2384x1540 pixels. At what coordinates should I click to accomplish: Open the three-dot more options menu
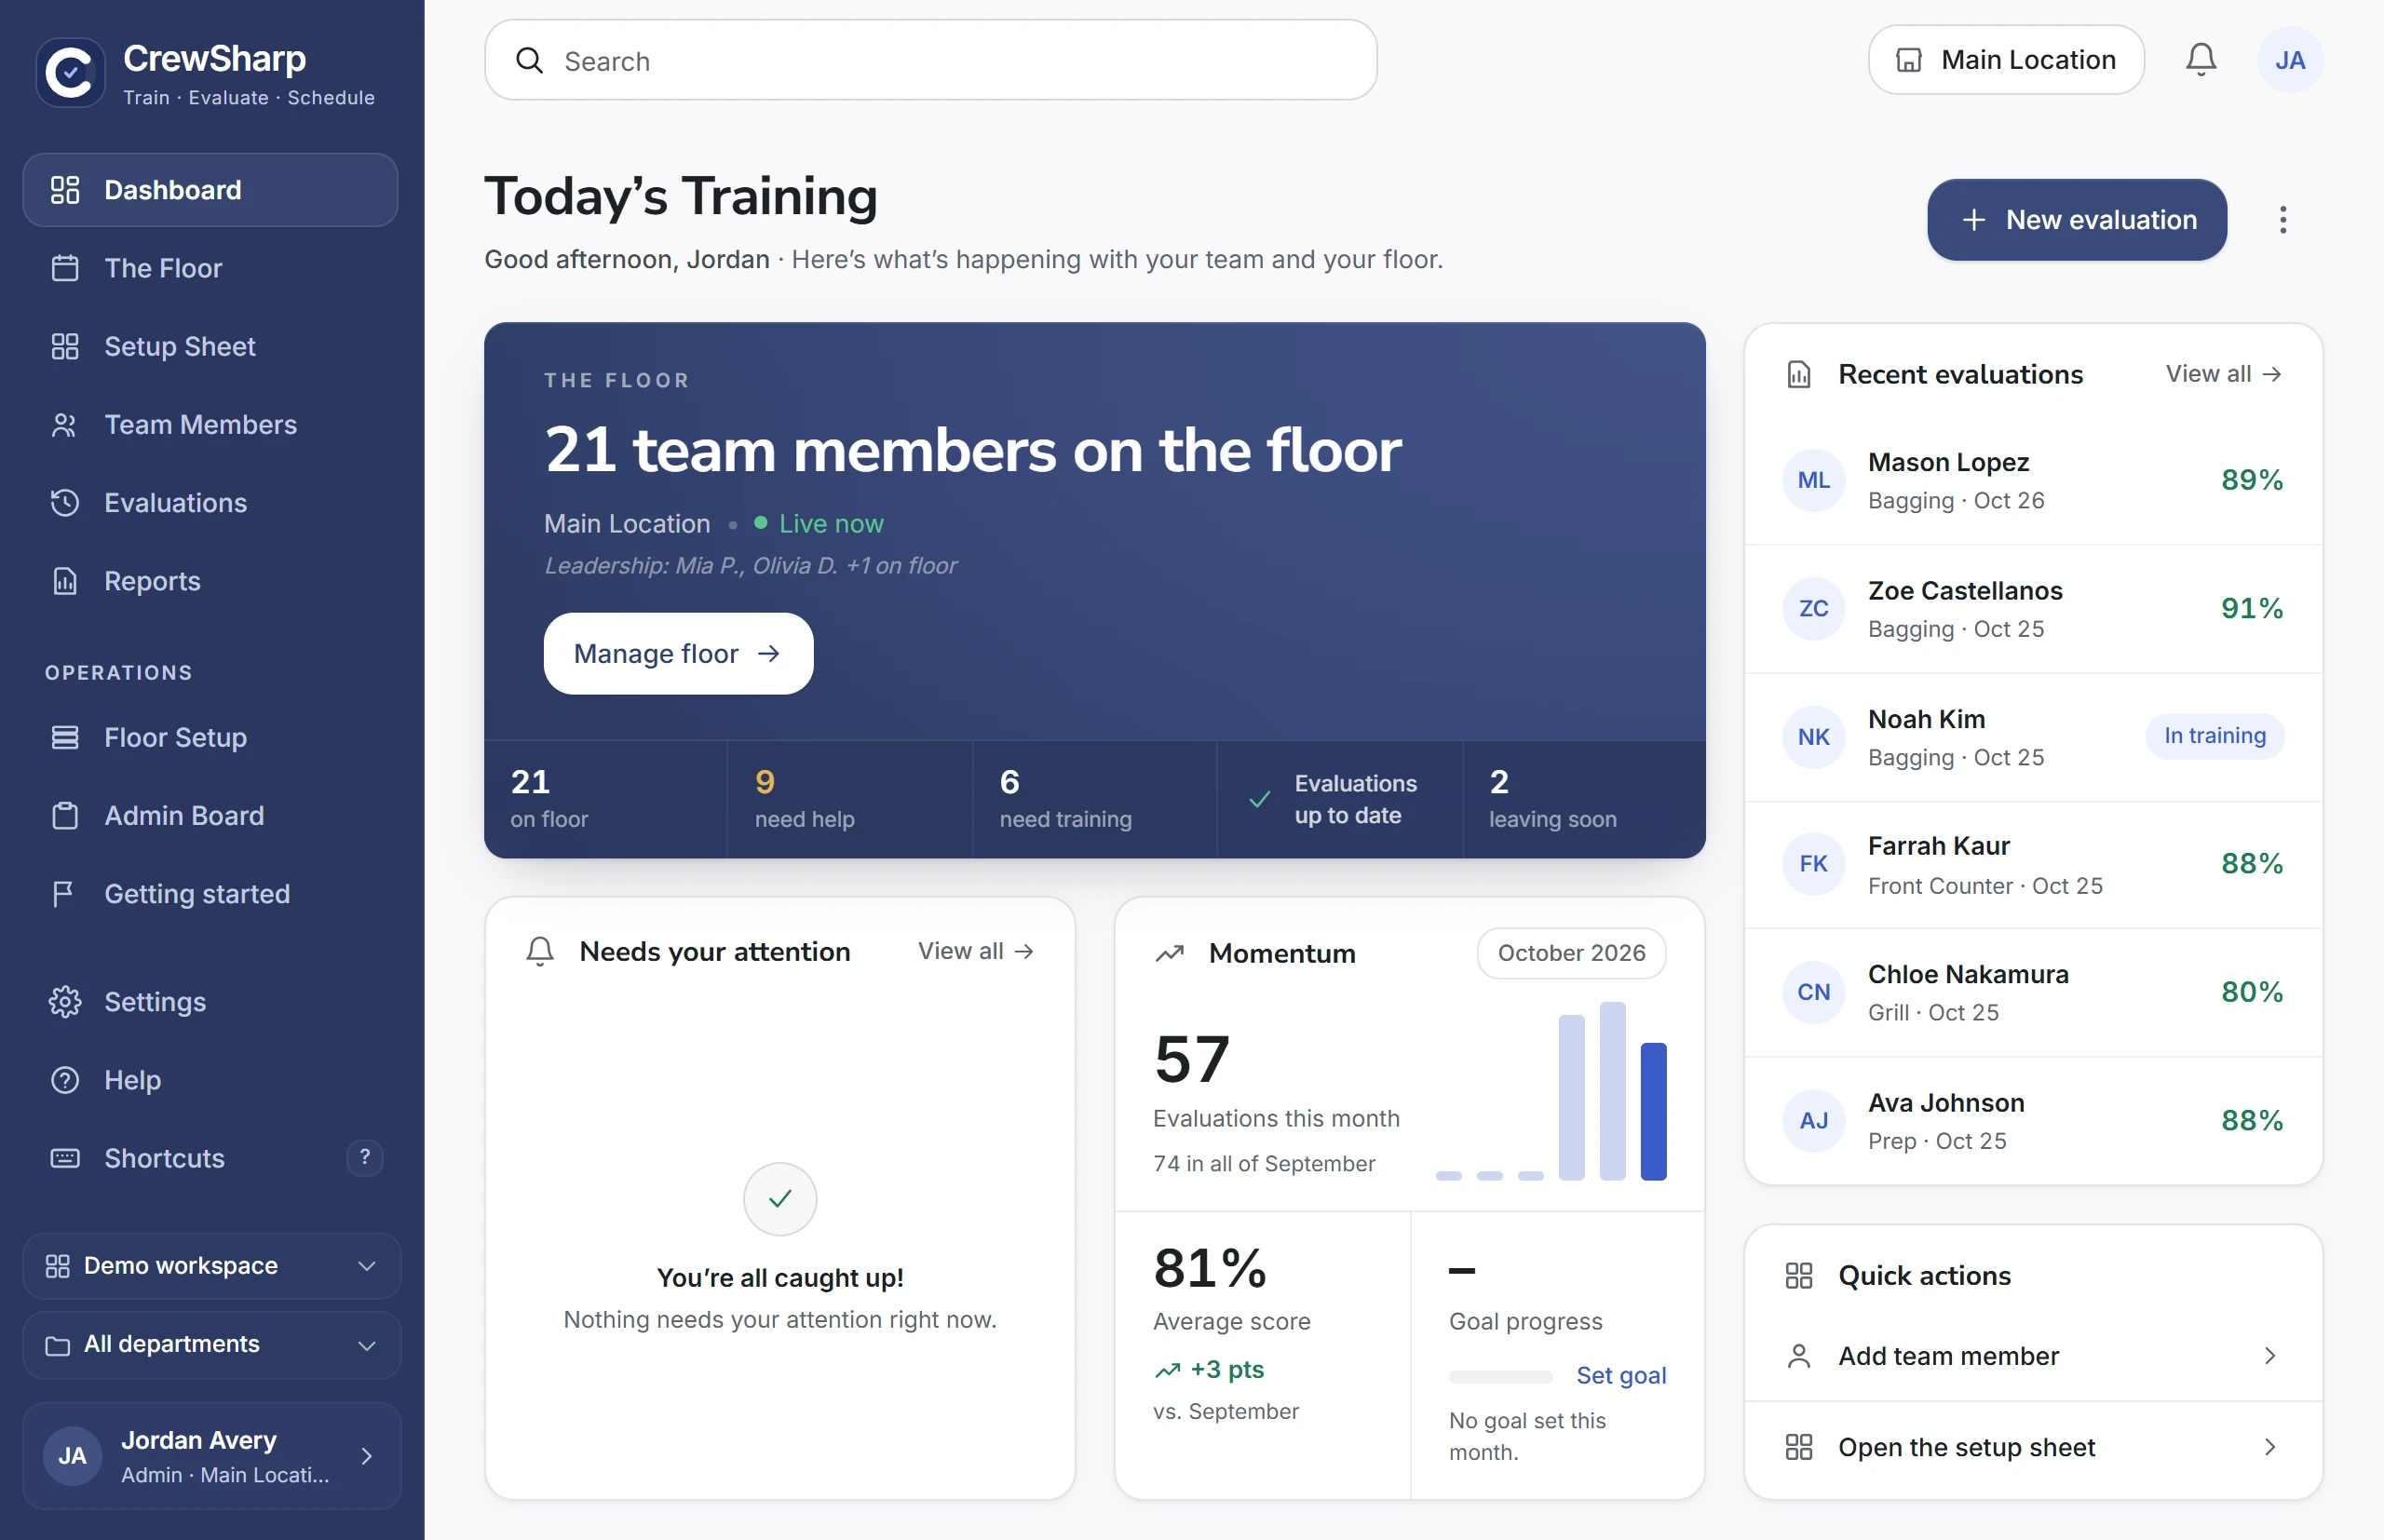click(x=2282, y=220)
